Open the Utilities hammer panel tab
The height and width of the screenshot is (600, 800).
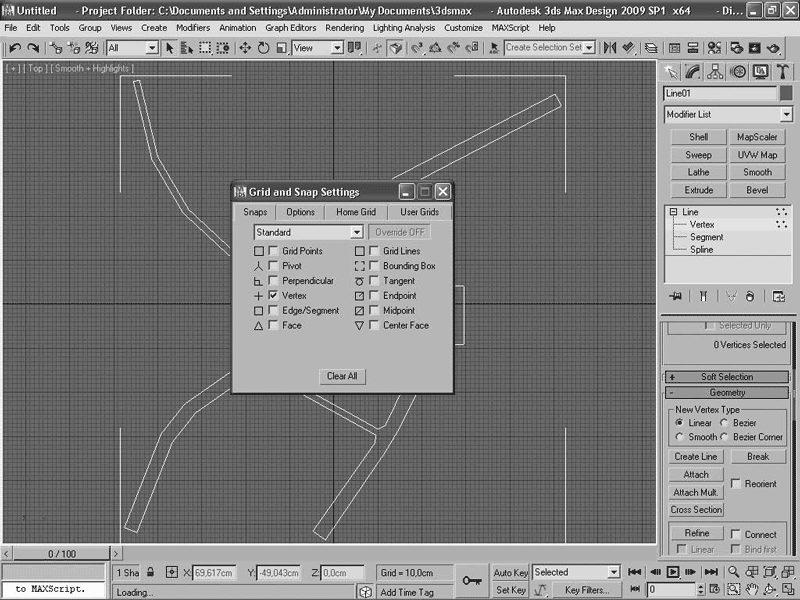click(782, 71)
